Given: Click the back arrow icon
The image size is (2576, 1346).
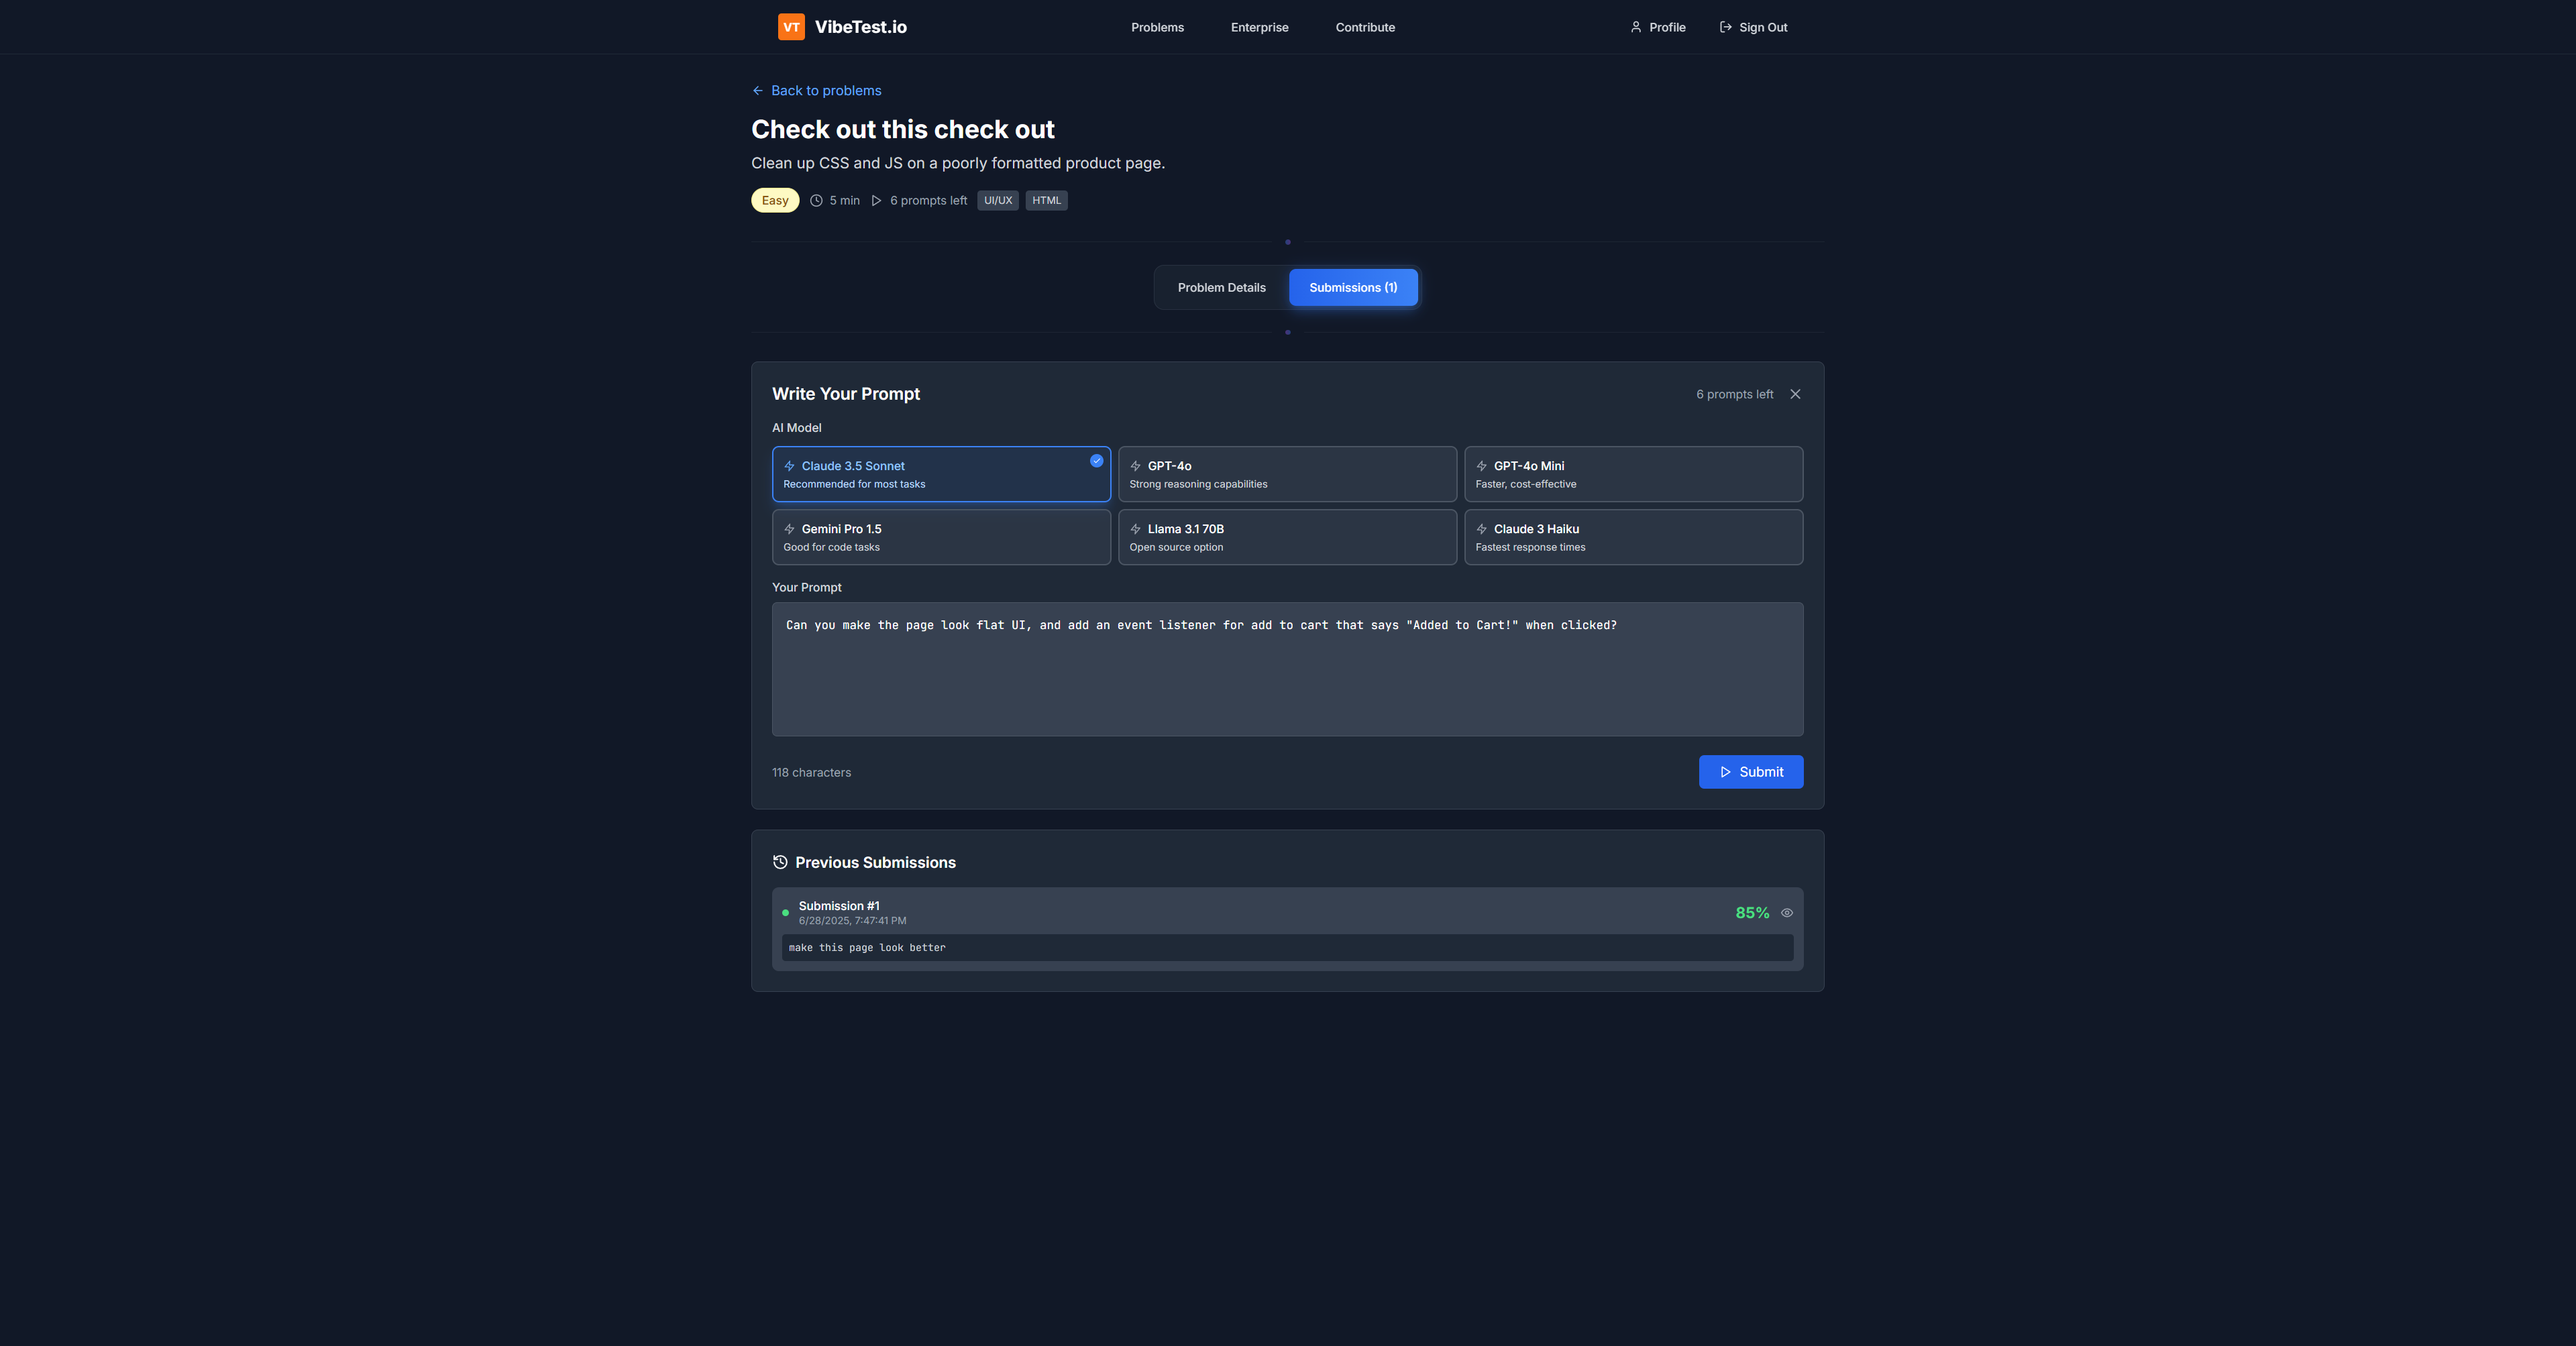Looking at the screenshot, I should point(758,91).
